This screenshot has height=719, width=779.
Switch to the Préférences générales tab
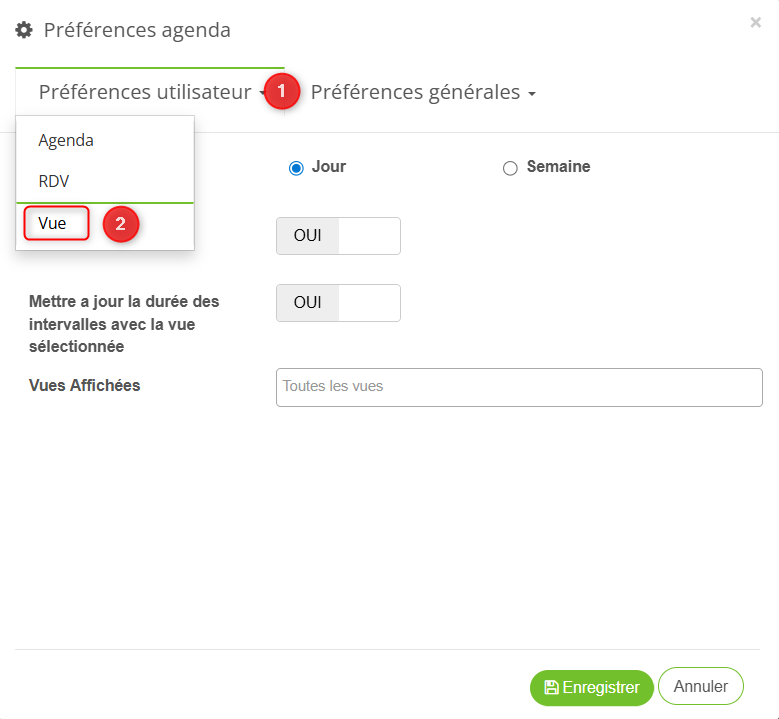pos(415,92)
